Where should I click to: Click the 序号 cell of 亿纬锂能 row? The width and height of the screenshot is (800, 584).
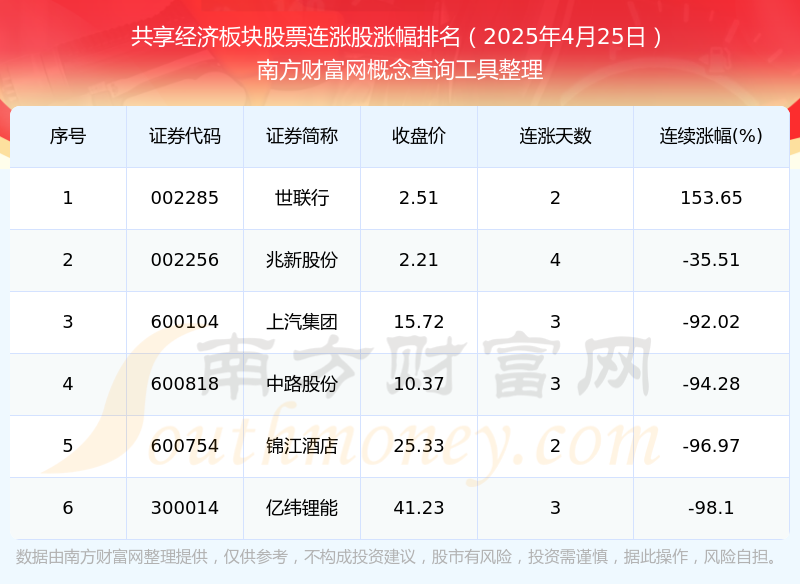(68, 508)
